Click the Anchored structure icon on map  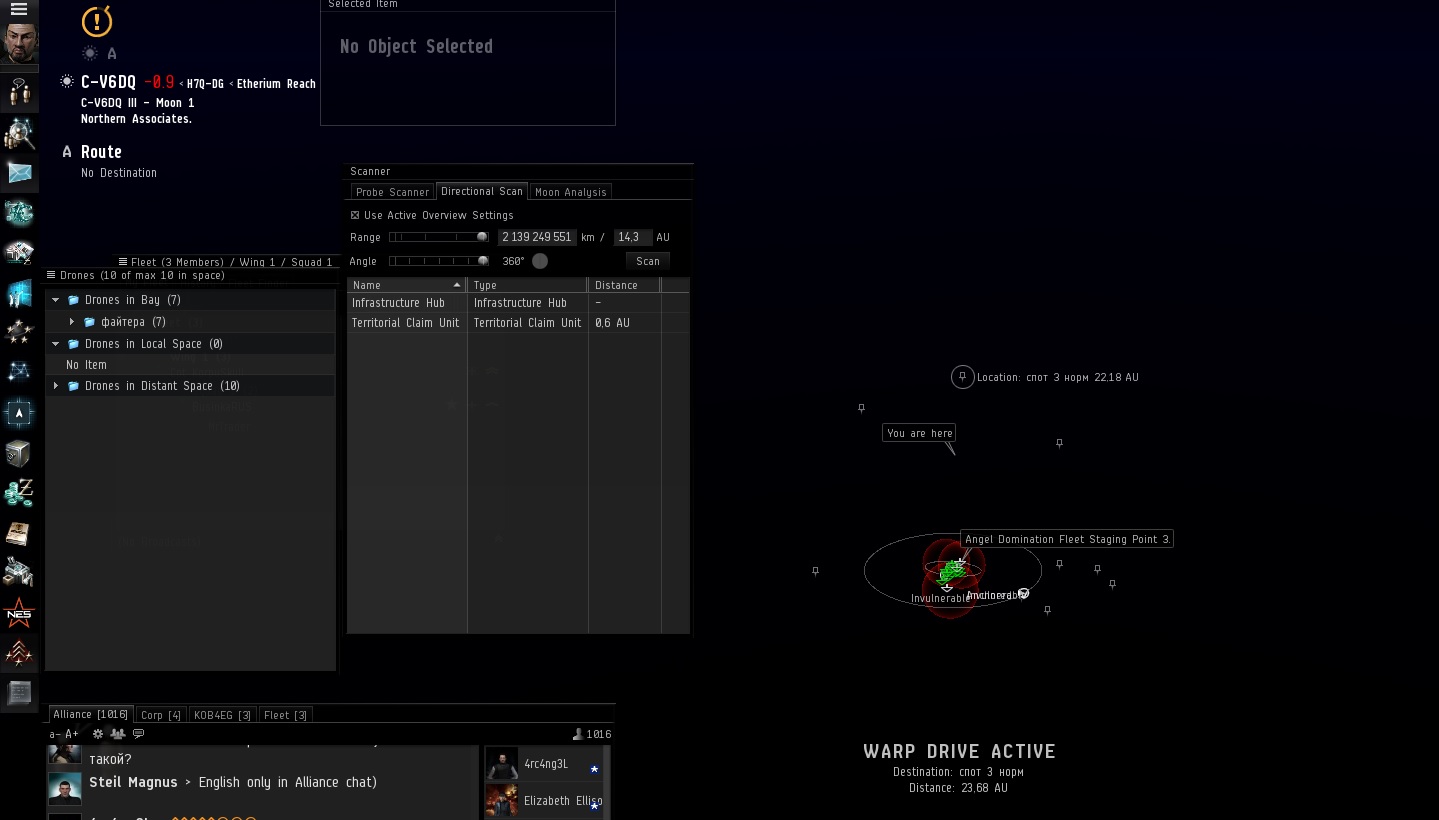tap(1023, 594)
